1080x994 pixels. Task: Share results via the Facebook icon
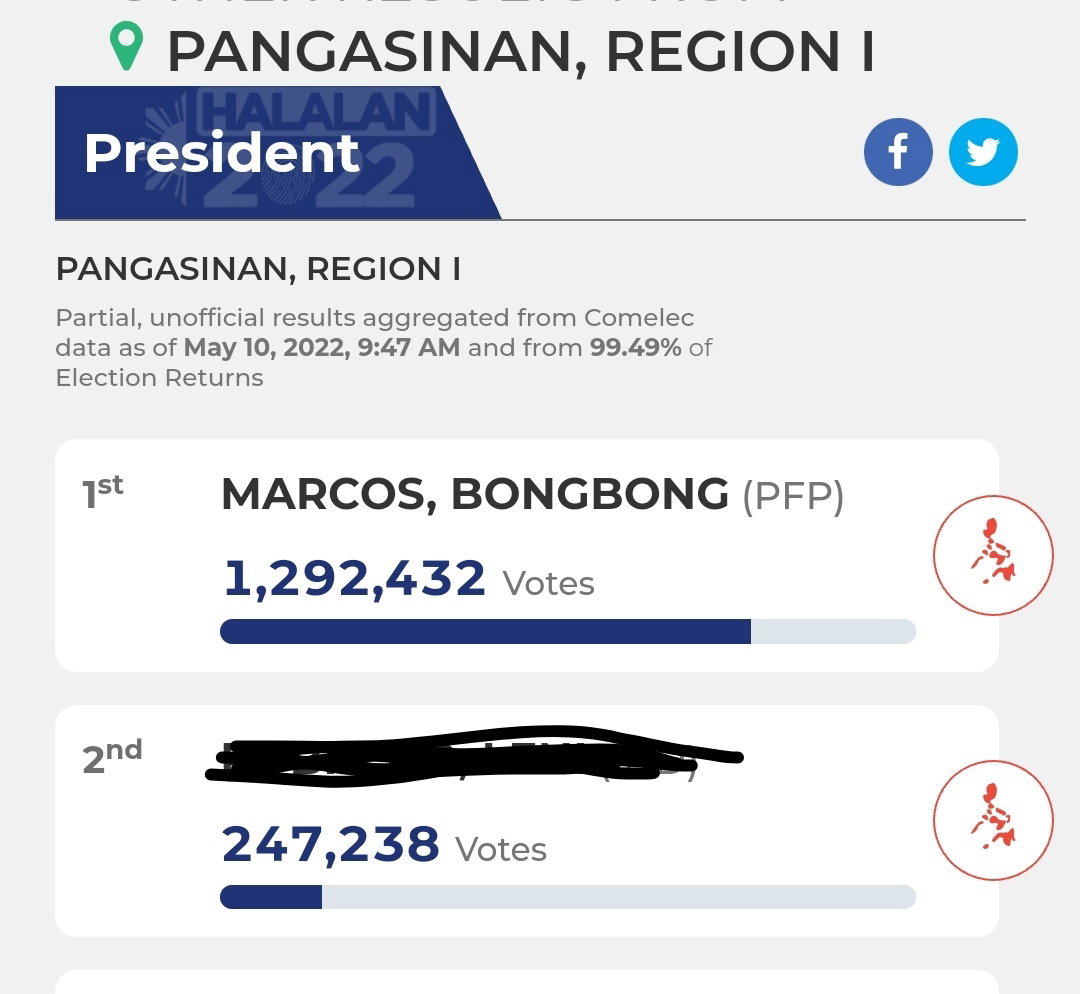coord(898,152)
